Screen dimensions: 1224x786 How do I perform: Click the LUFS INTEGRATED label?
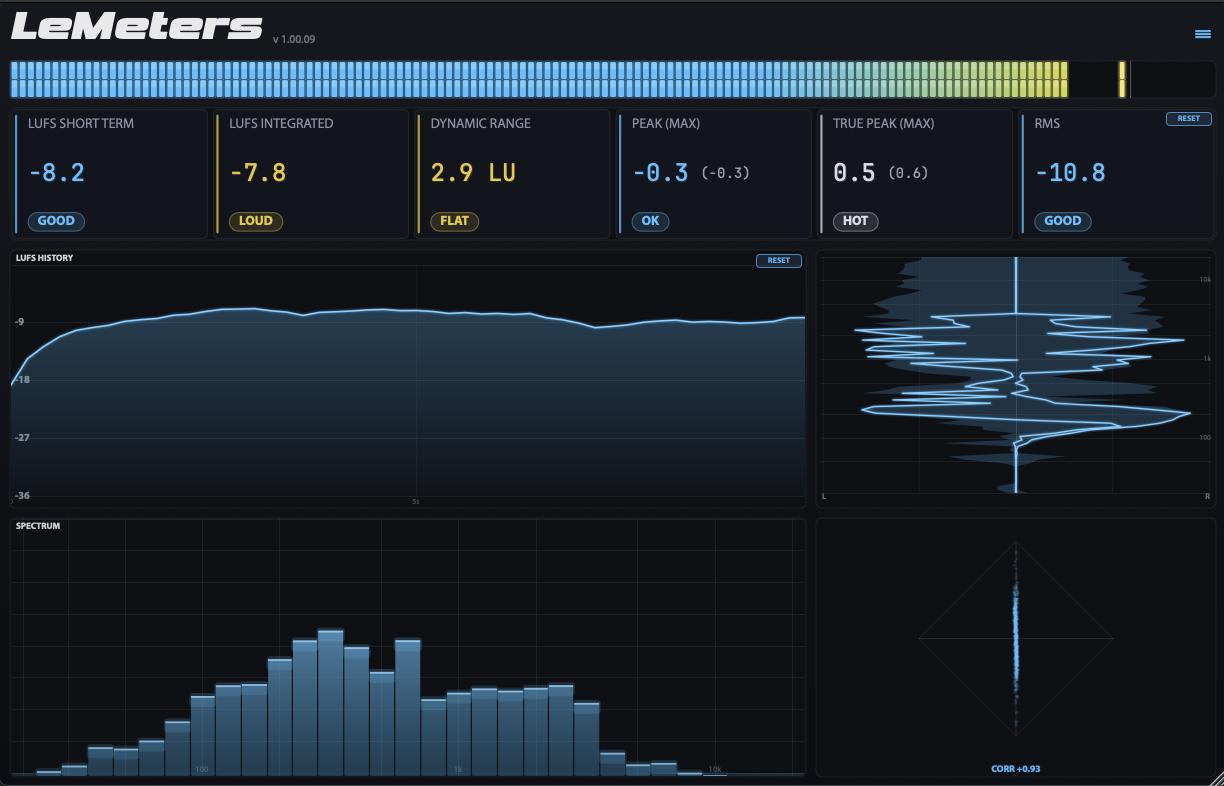[282, 124]
